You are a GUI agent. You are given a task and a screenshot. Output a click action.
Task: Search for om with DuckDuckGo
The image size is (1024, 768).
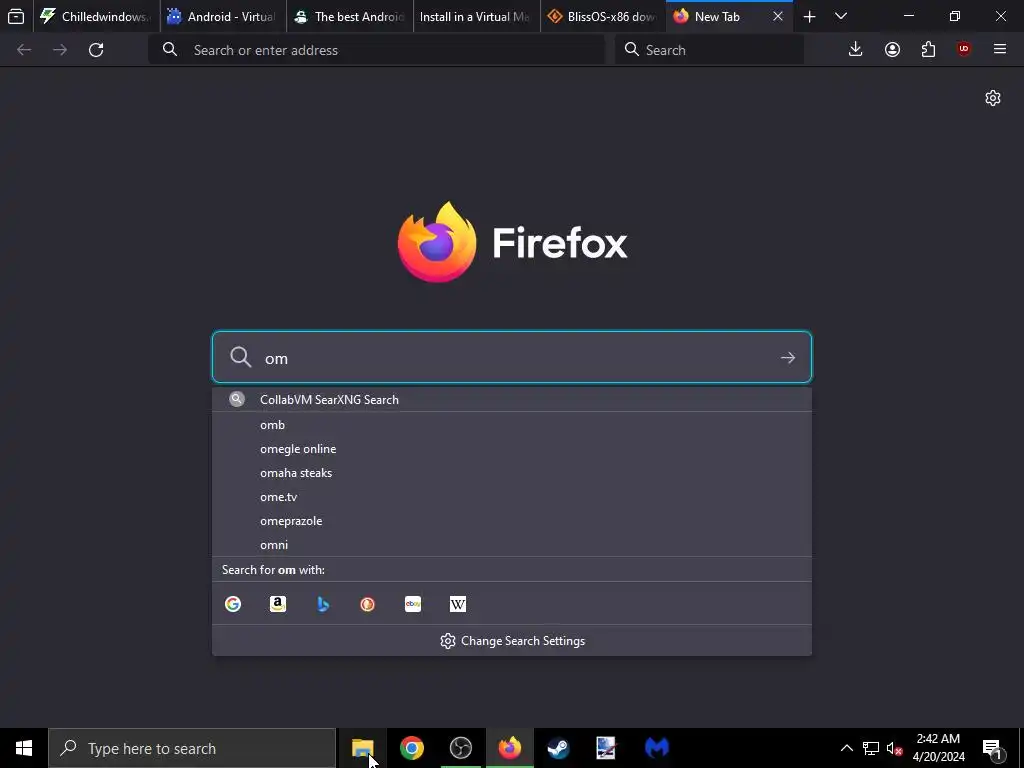tap(368, 604)
